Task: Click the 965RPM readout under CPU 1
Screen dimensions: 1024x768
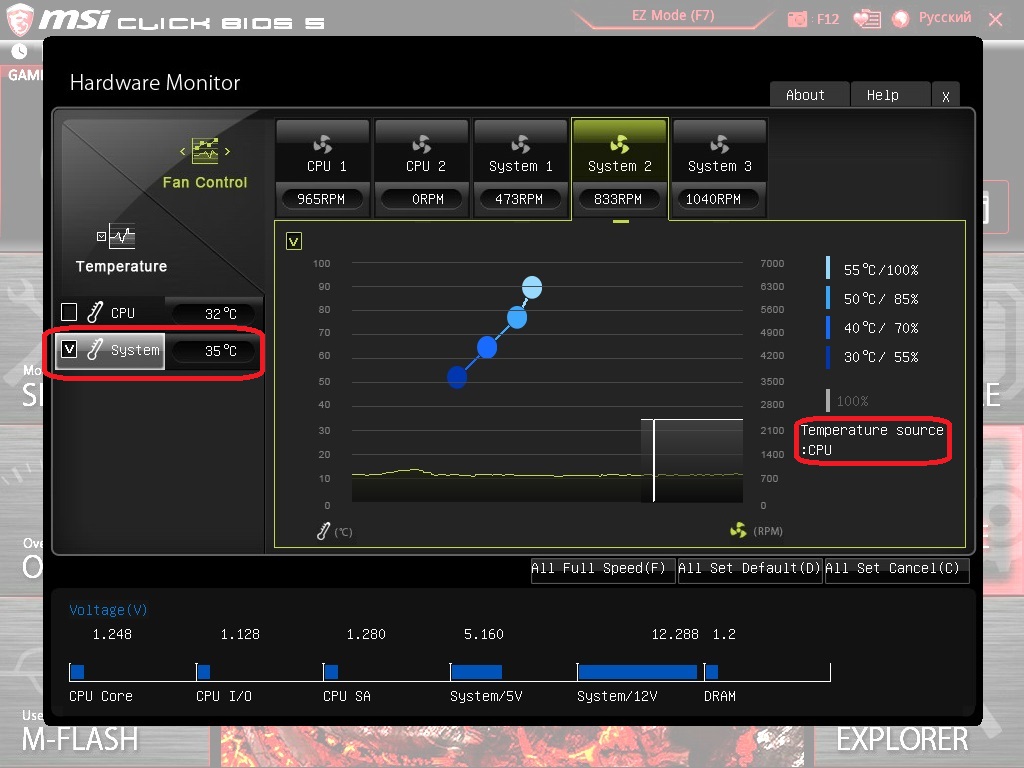Action: 321,199
